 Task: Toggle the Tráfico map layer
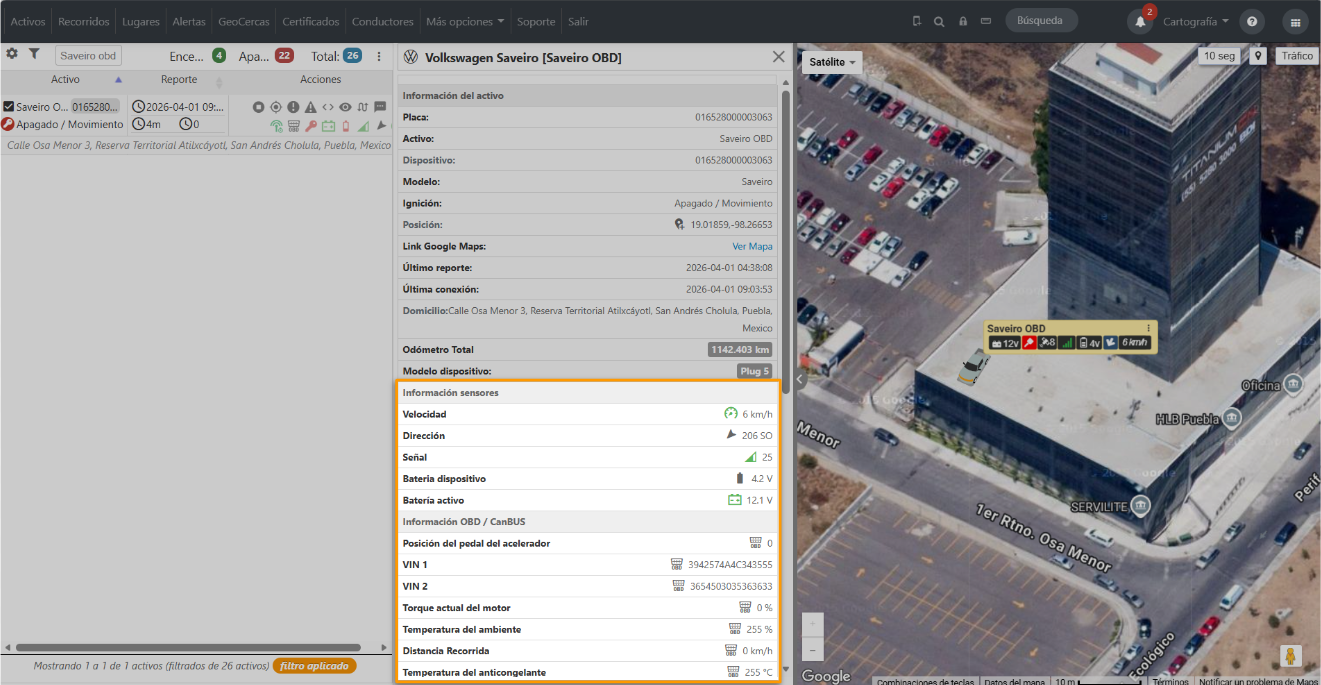click(x=1297, y=56)
